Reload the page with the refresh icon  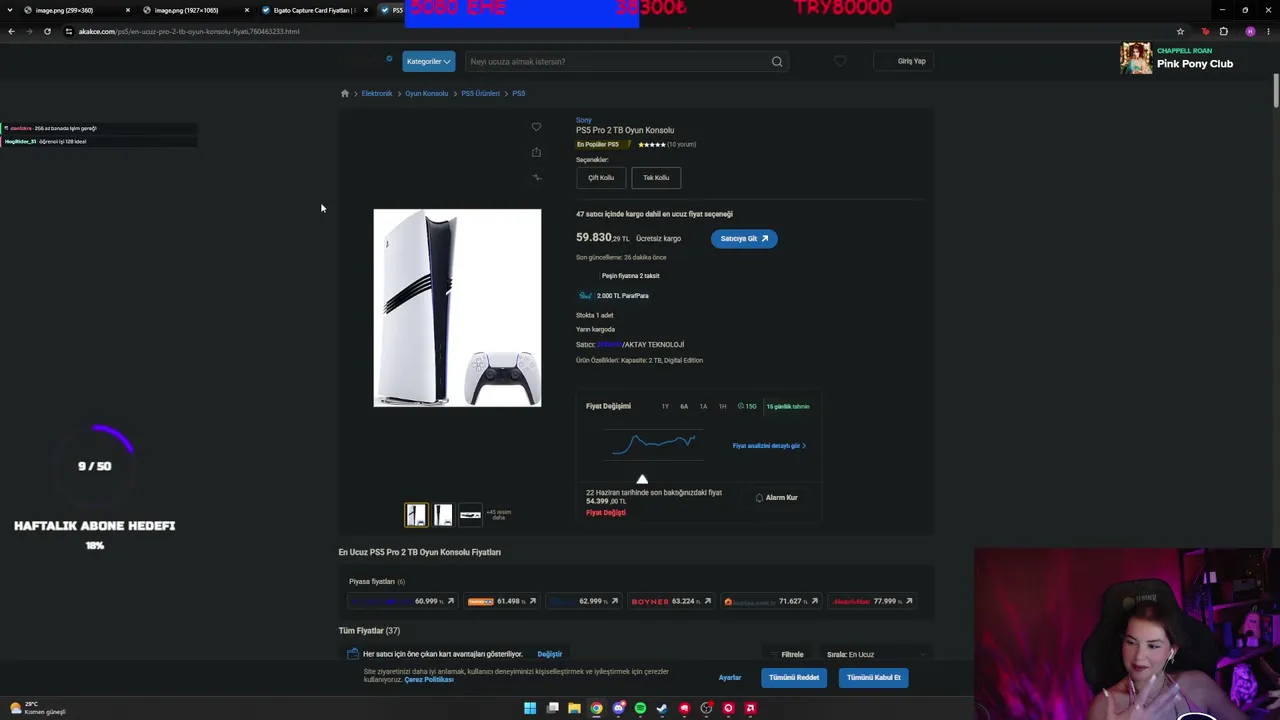pyautogui.click(x=47, y=31)
